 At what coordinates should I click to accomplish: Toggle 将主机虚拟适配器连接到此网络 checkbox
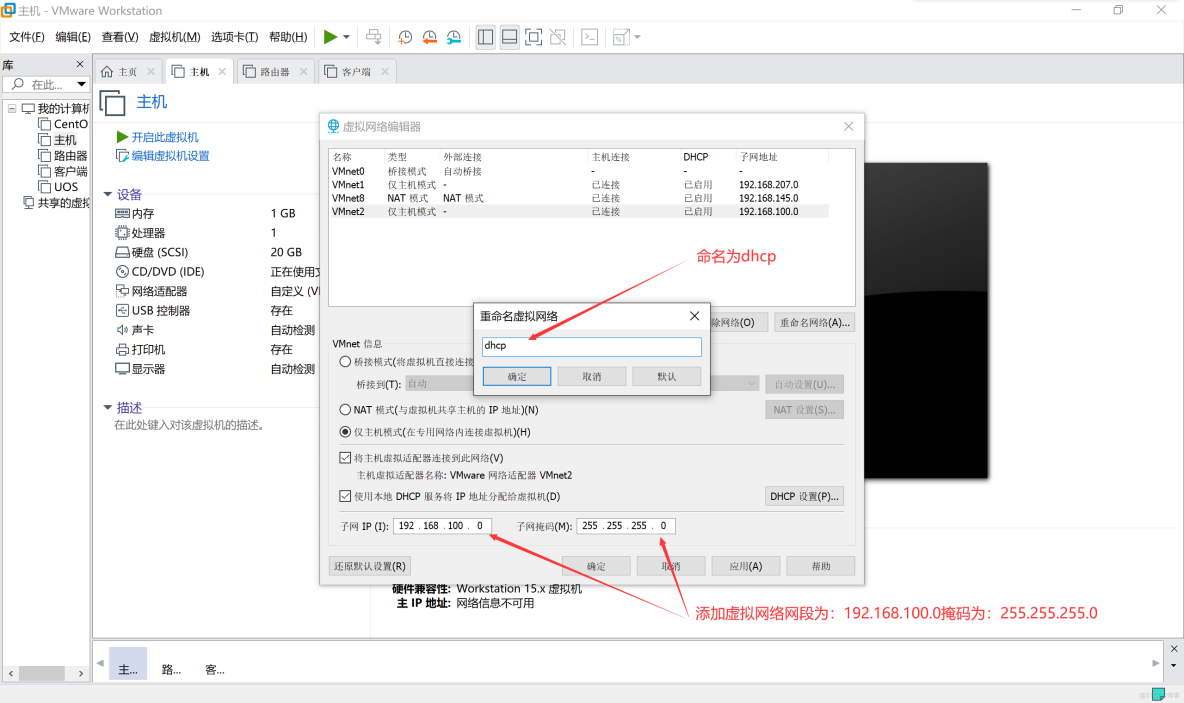tap(345, 458)
